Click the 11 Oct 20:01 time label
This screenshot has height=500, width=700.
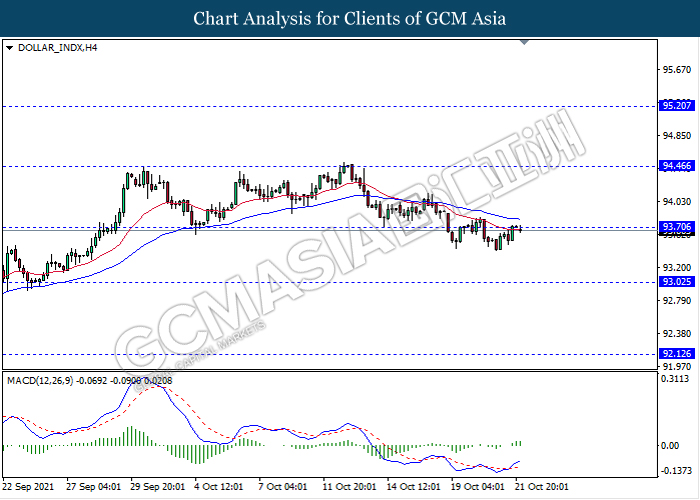350,487
